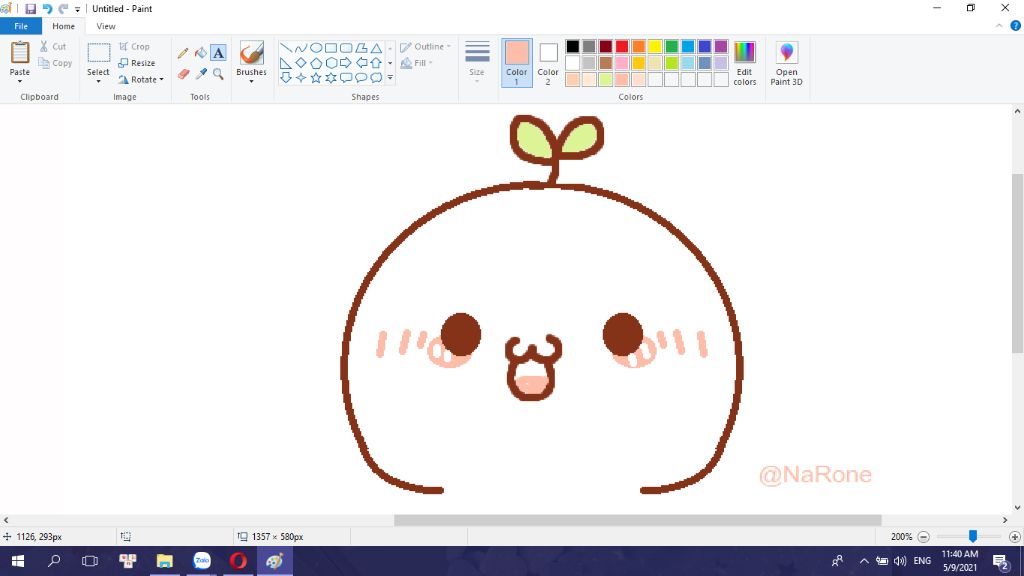Viewport: 1024px width, 576px height.
Task: Open File Explorer from taskbar
Action: point(165,561)
